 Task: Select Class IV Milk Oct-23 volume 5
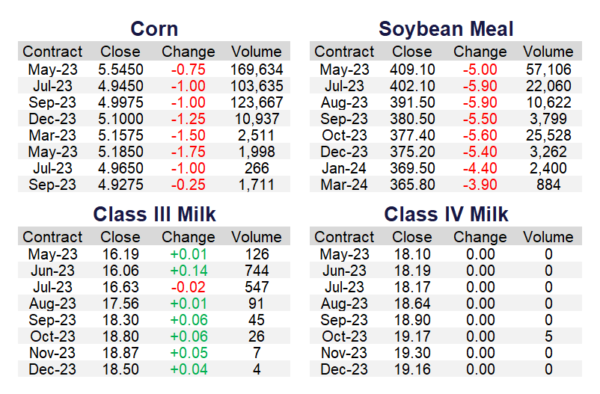tap(548, 337)
